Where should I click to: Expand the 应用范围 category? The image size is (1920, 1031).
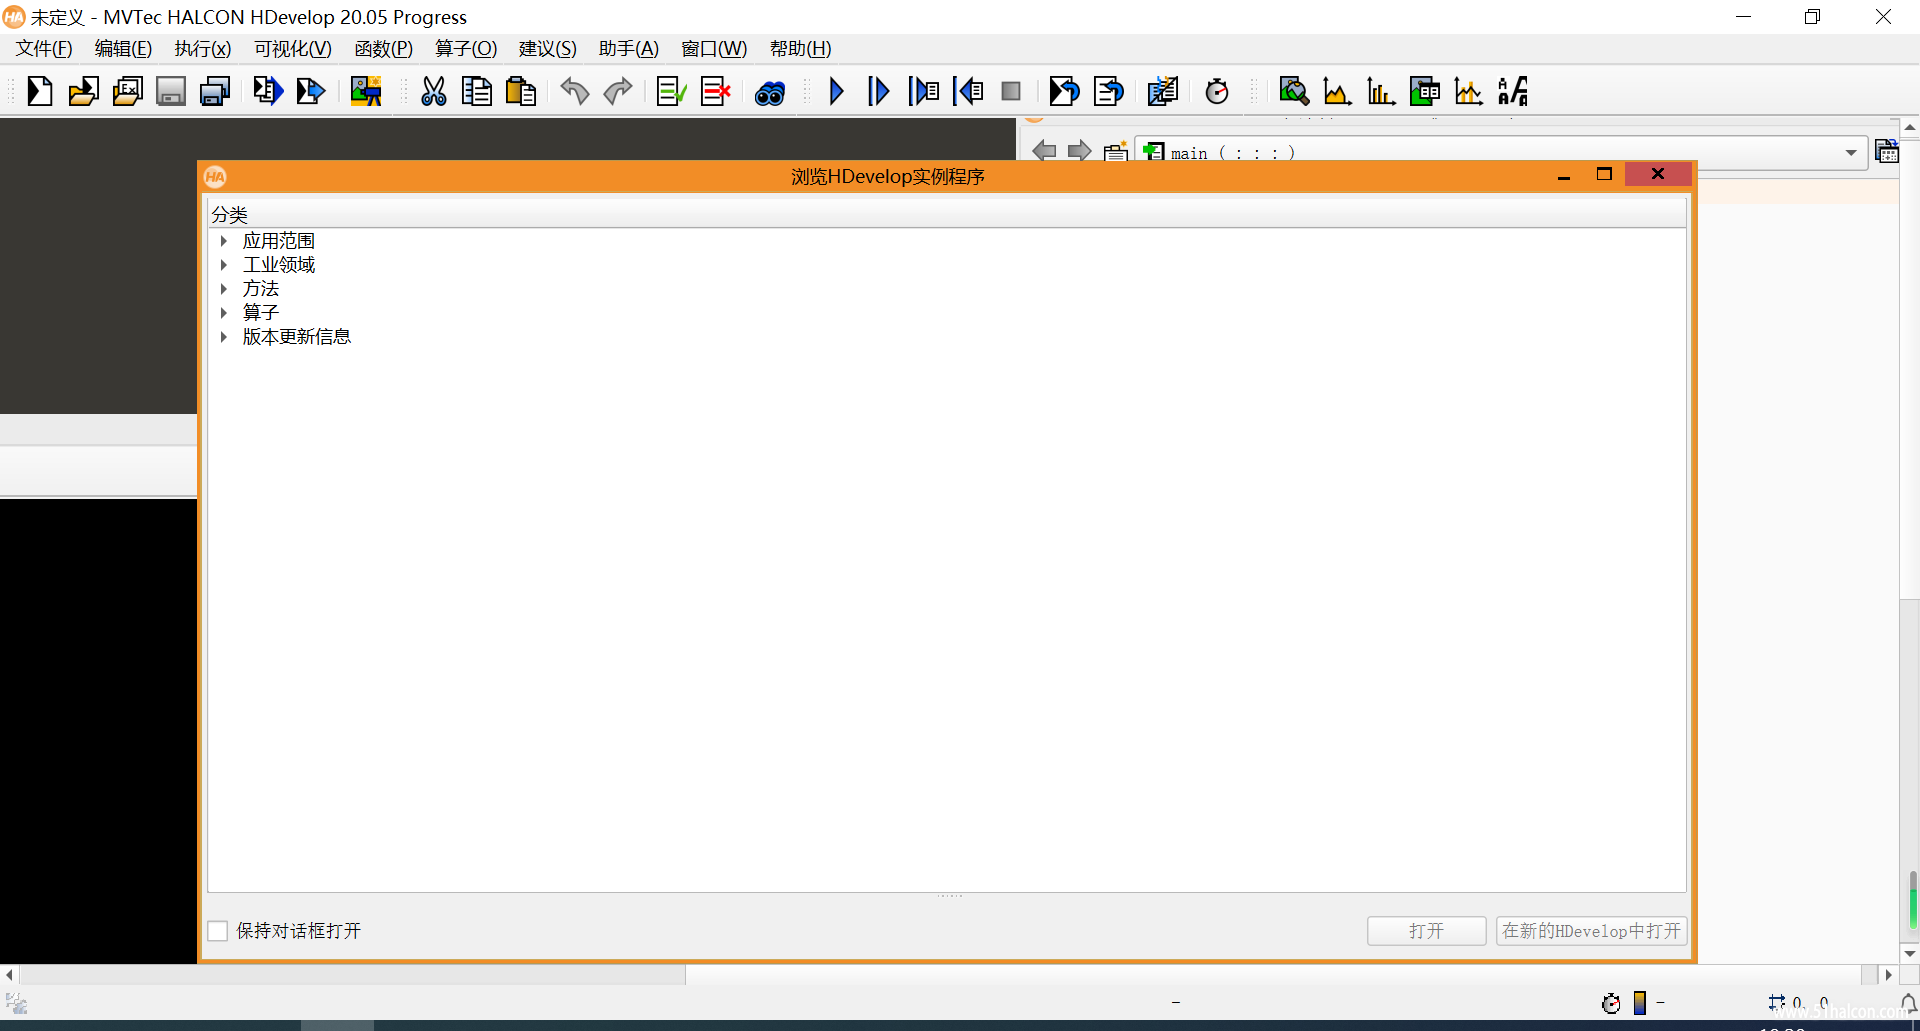tap(224, 241)
